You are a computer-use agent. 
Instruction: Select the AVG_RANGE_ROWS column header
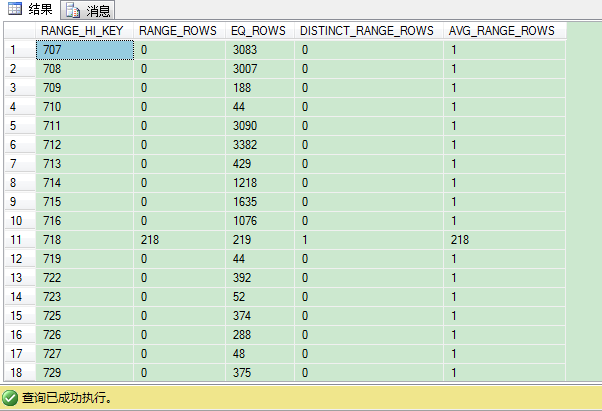(504, 31)
